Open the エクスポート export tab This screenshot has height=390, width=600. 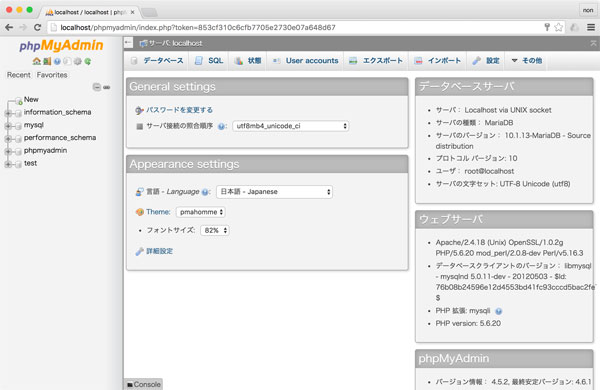[376, 60]
